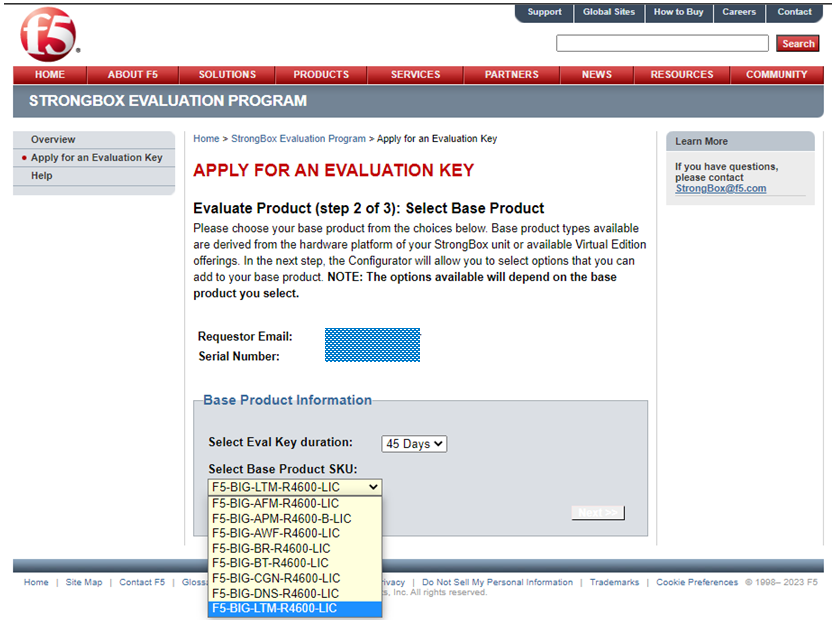The image size is (836, 620).
Task: Open SERVICES navigation item
Action: point(415,75)
